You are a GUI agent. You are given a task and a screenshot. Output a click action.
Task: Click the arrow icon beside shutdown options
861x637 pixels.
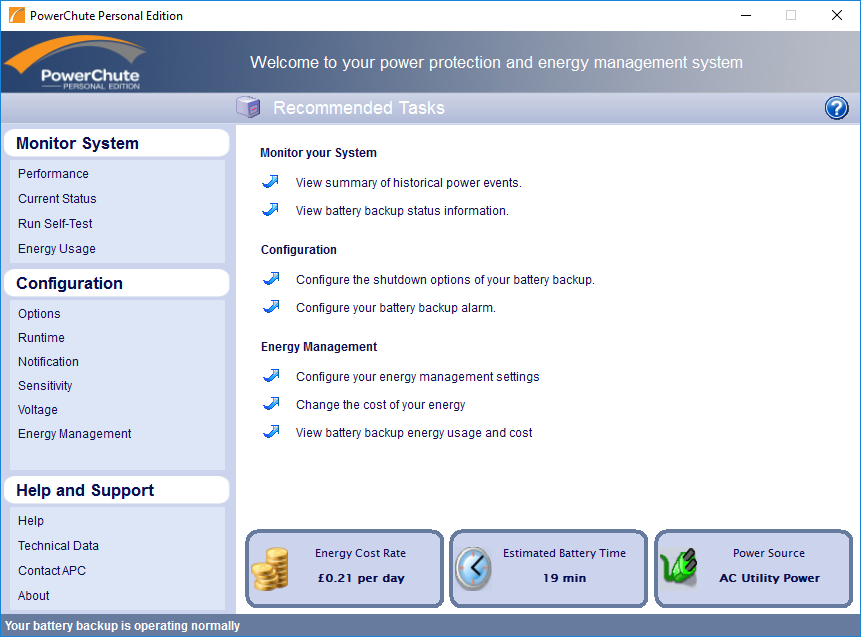pyautogui.click(x=271, y=279)
